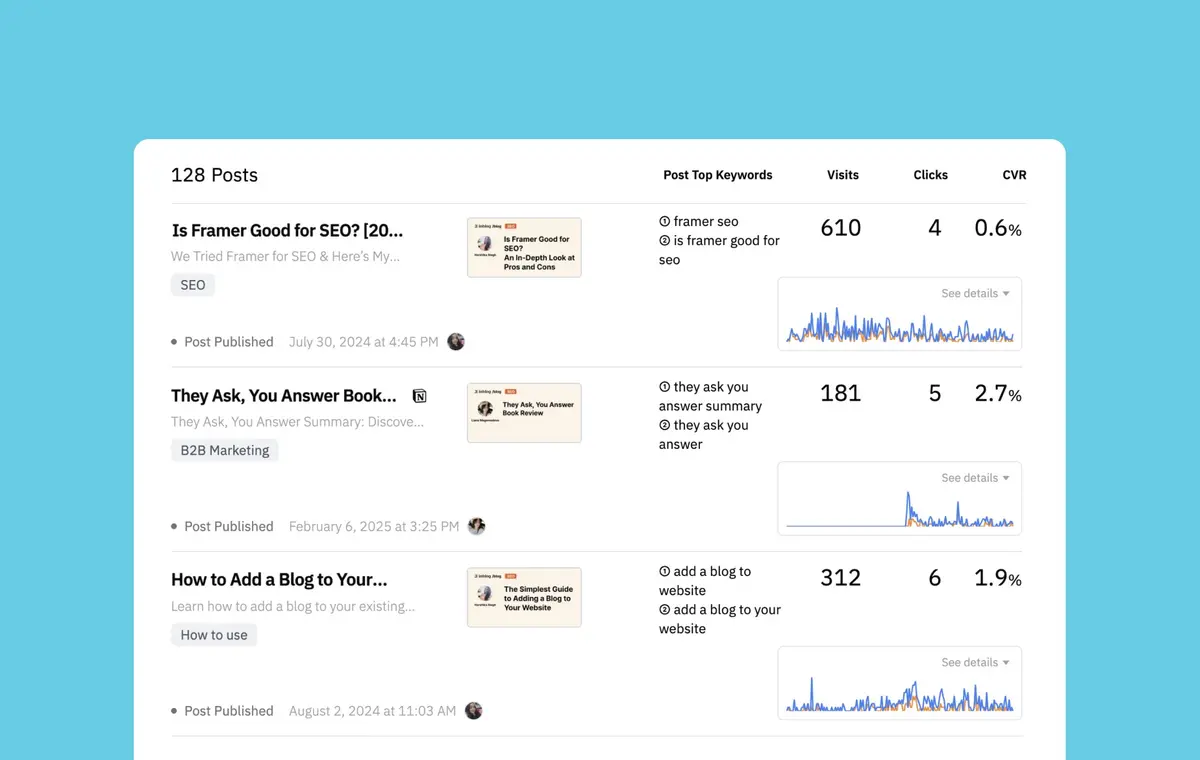Click the is framer good for seo keyword

pos(719,250)
